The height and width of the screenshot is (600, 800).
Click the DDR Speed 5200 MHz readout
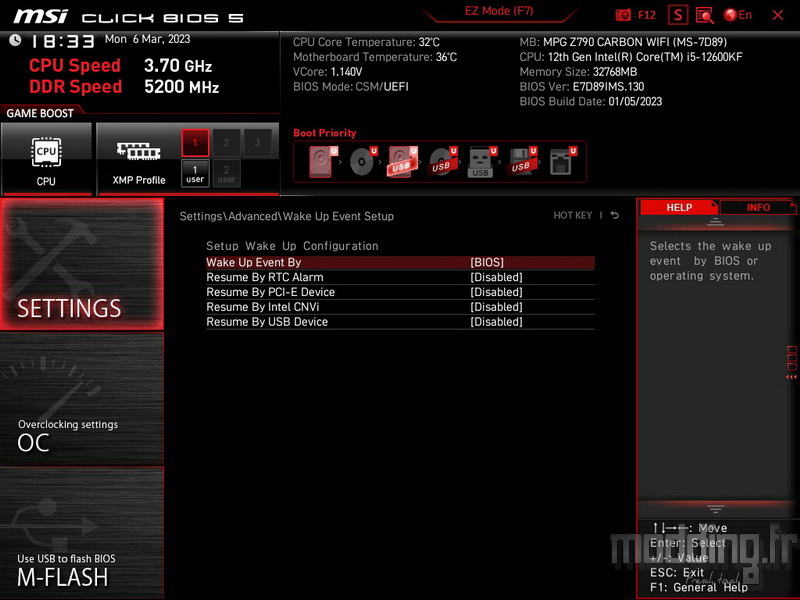(x=124, y=86)
